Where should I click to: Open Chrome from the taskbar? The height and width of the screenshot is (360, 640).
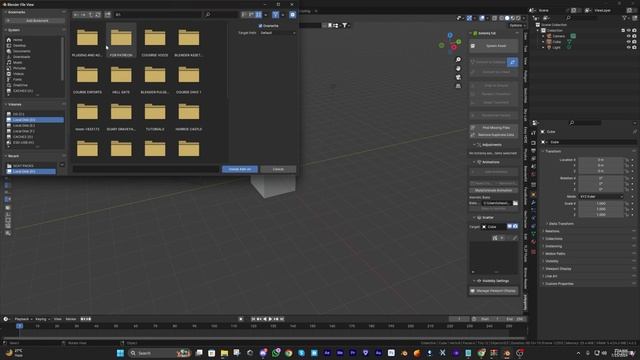tap(289, 353)
